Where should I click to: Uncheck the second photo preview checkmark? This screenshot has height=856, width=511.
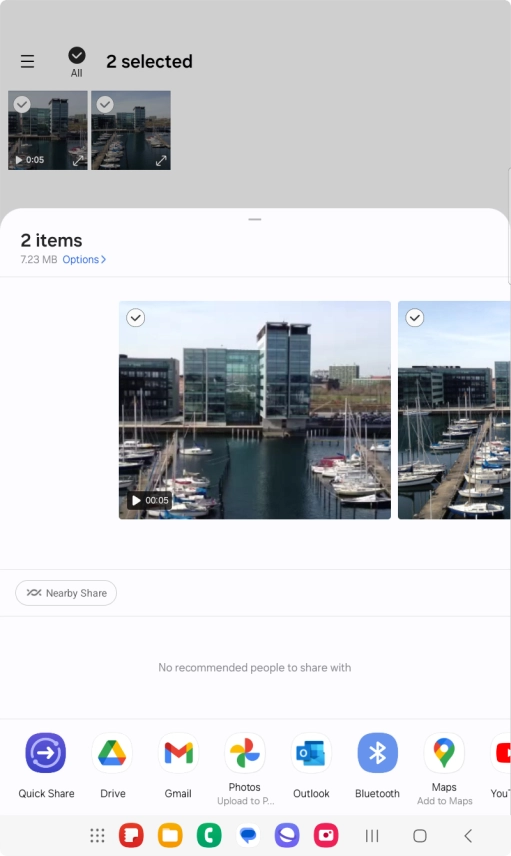click(x=415, y=318)
